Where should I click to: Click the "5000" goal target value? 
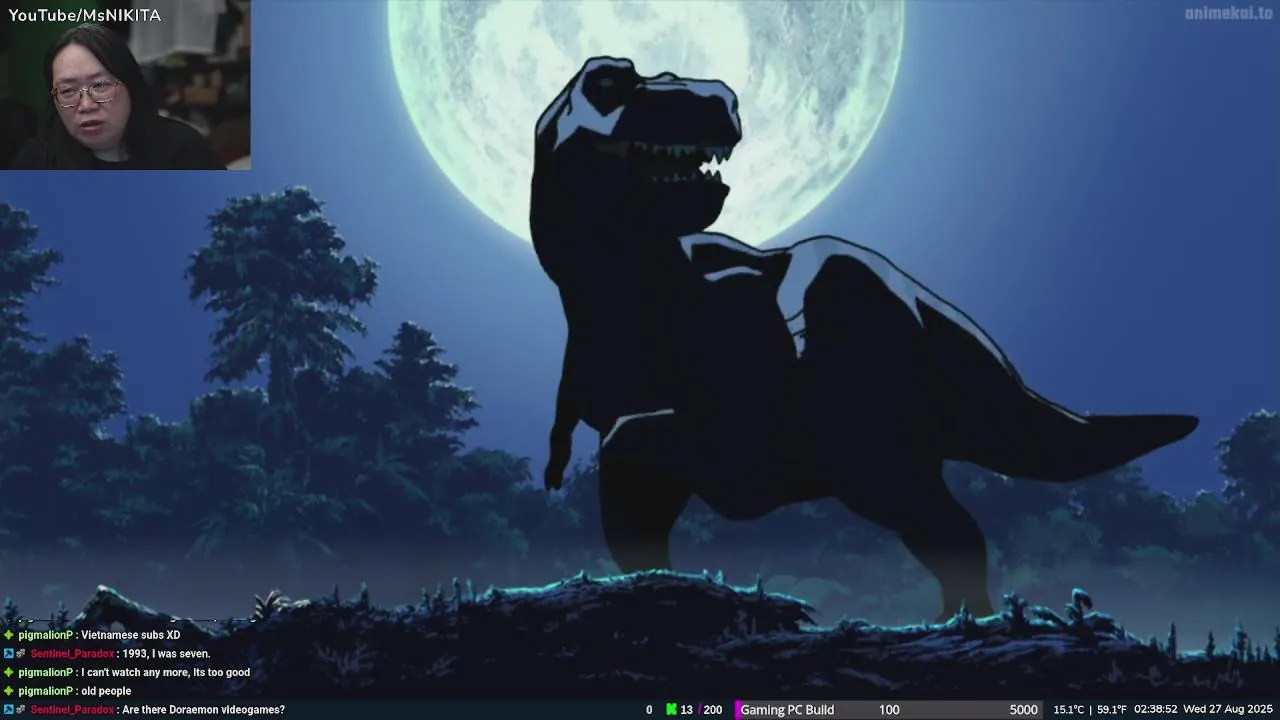1023,710
